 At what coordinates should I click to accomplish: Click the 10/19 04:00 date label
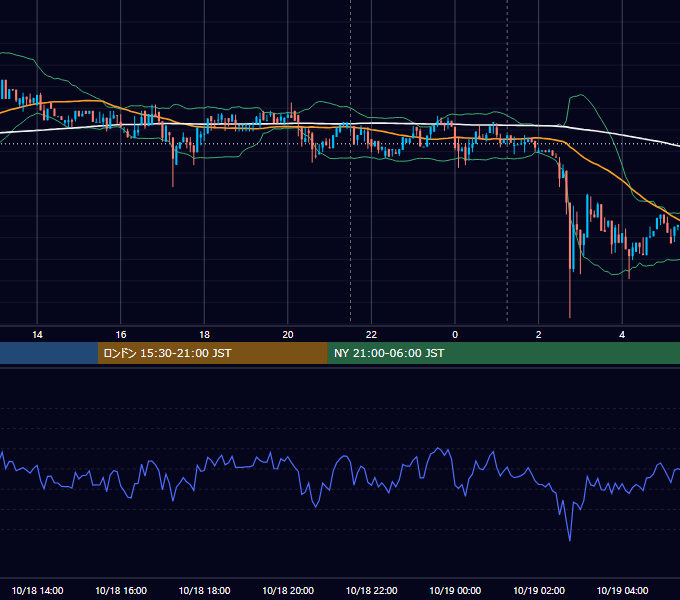622,590
